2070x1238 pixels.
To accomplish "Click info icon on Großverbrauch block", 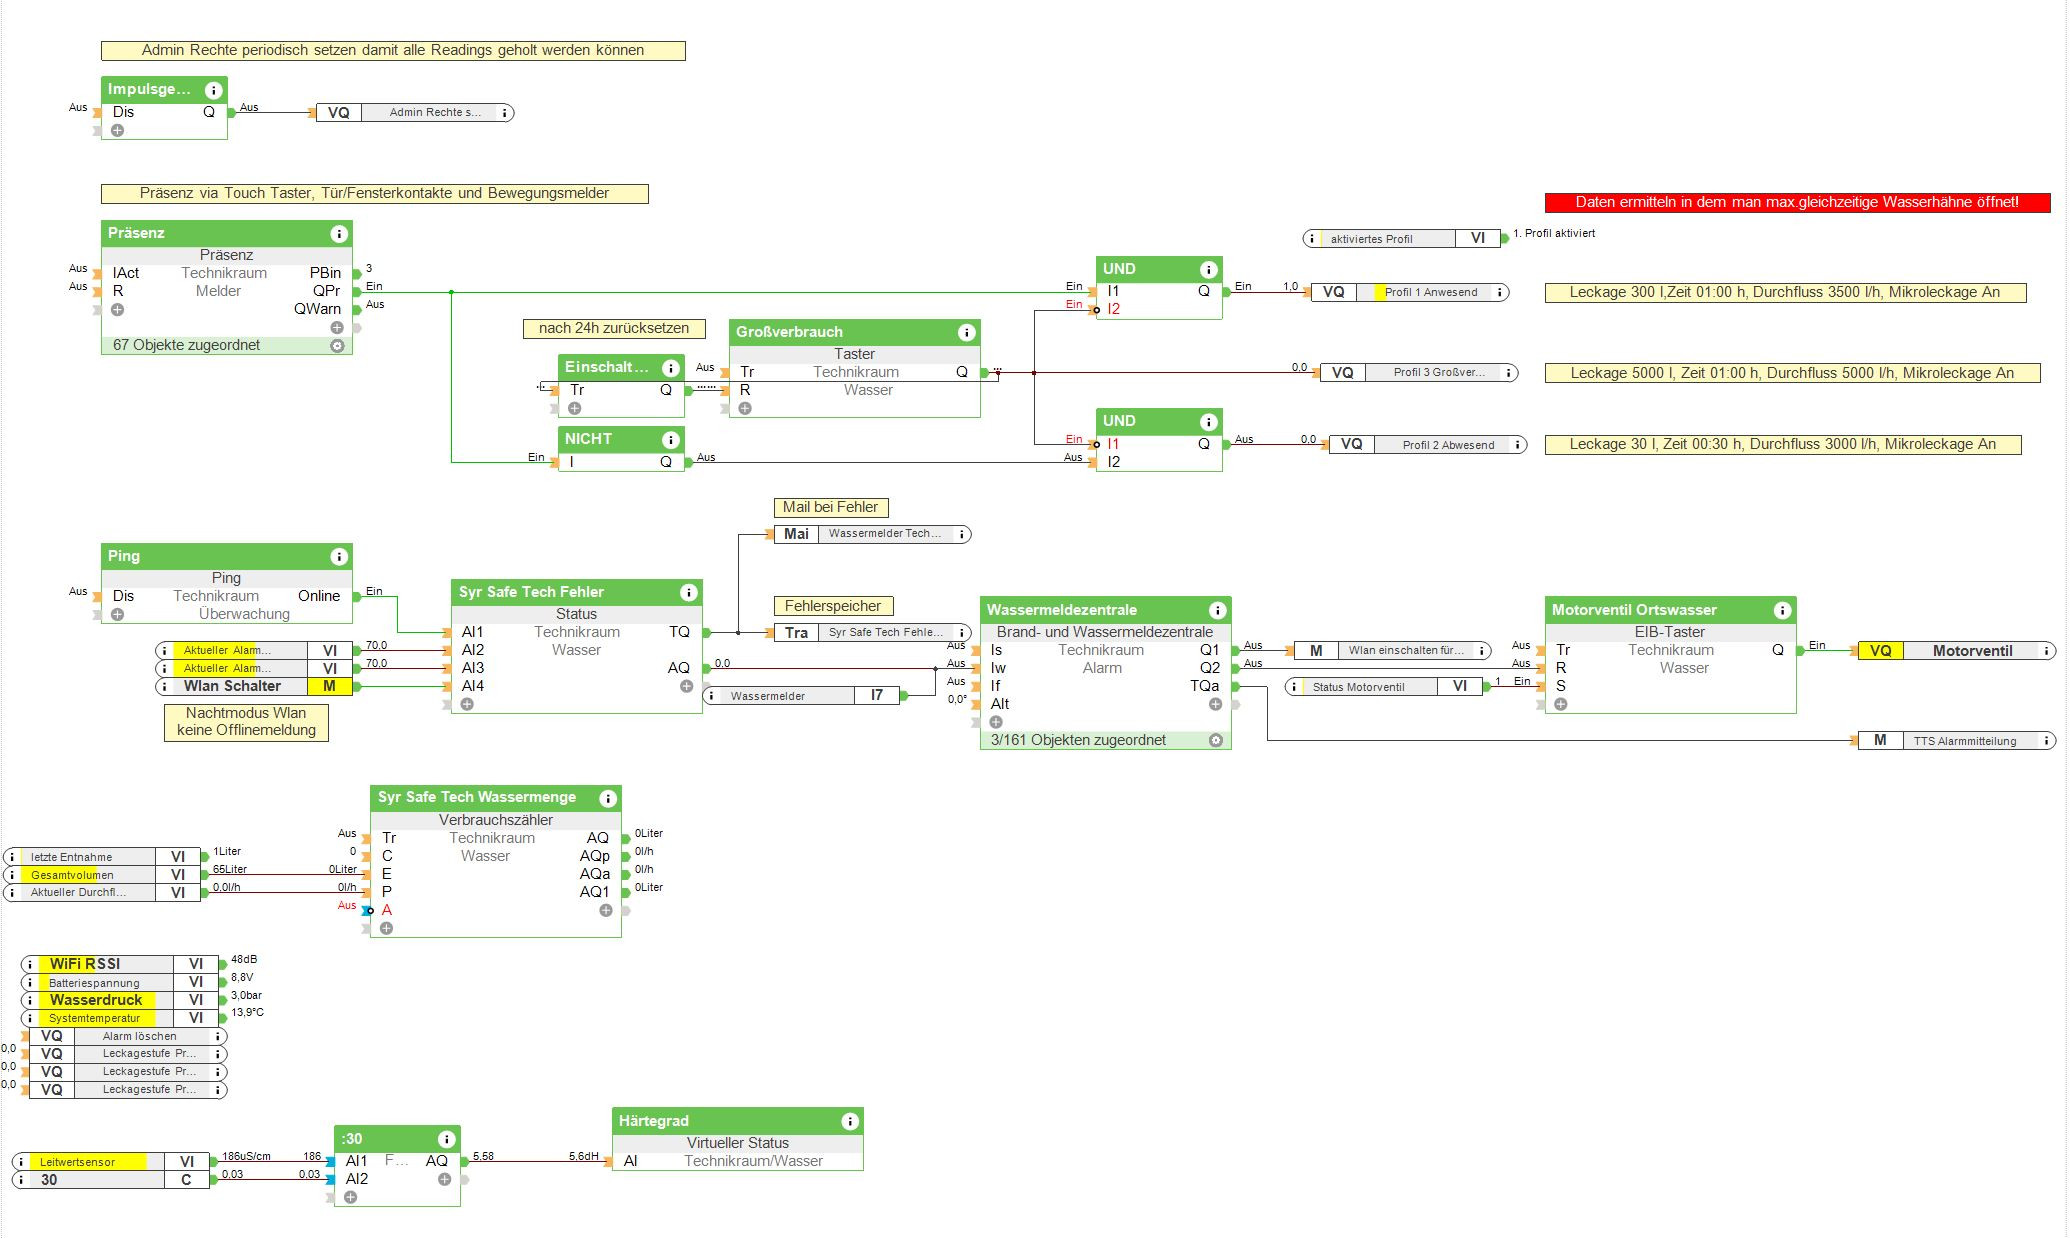I will (x=966, y=332).
